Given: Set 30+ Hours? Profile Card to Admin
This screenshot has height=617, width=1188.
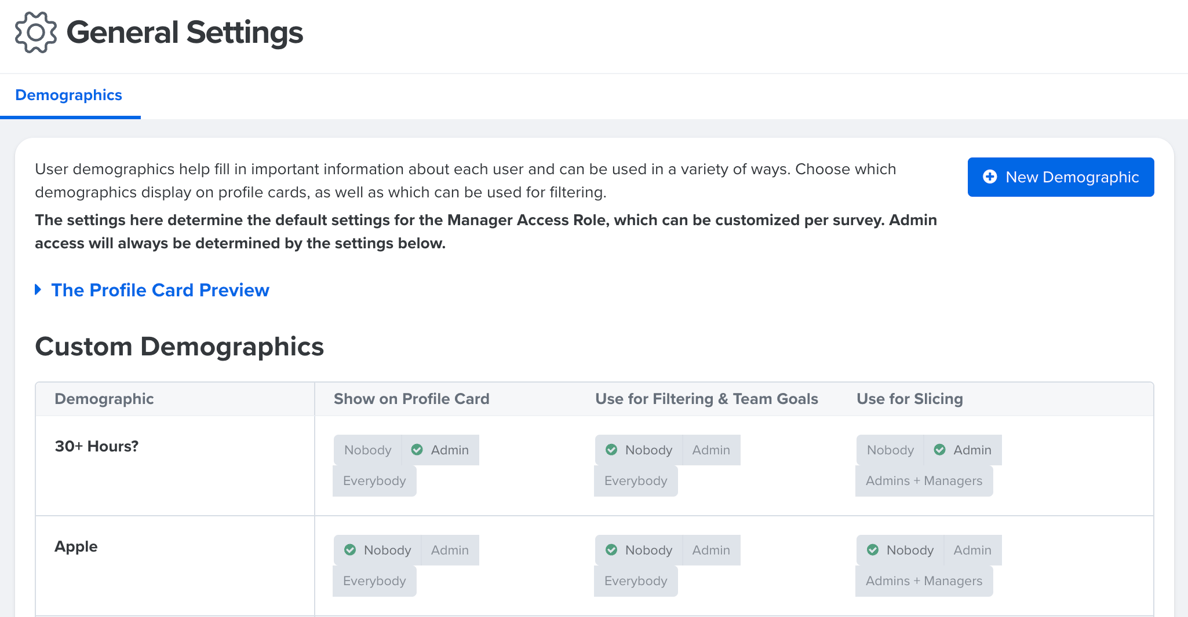Looking at the screenshot, I should 440,449.
